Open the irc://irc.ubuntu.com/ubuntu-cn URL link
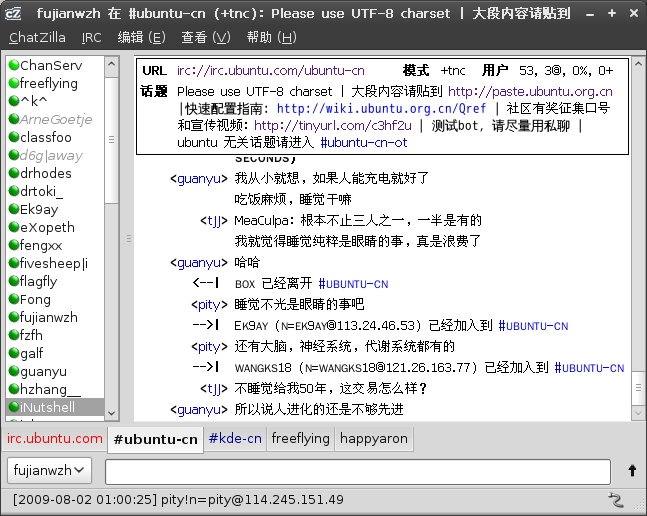This screenshot has height=516, width=647. click(271, 71)
